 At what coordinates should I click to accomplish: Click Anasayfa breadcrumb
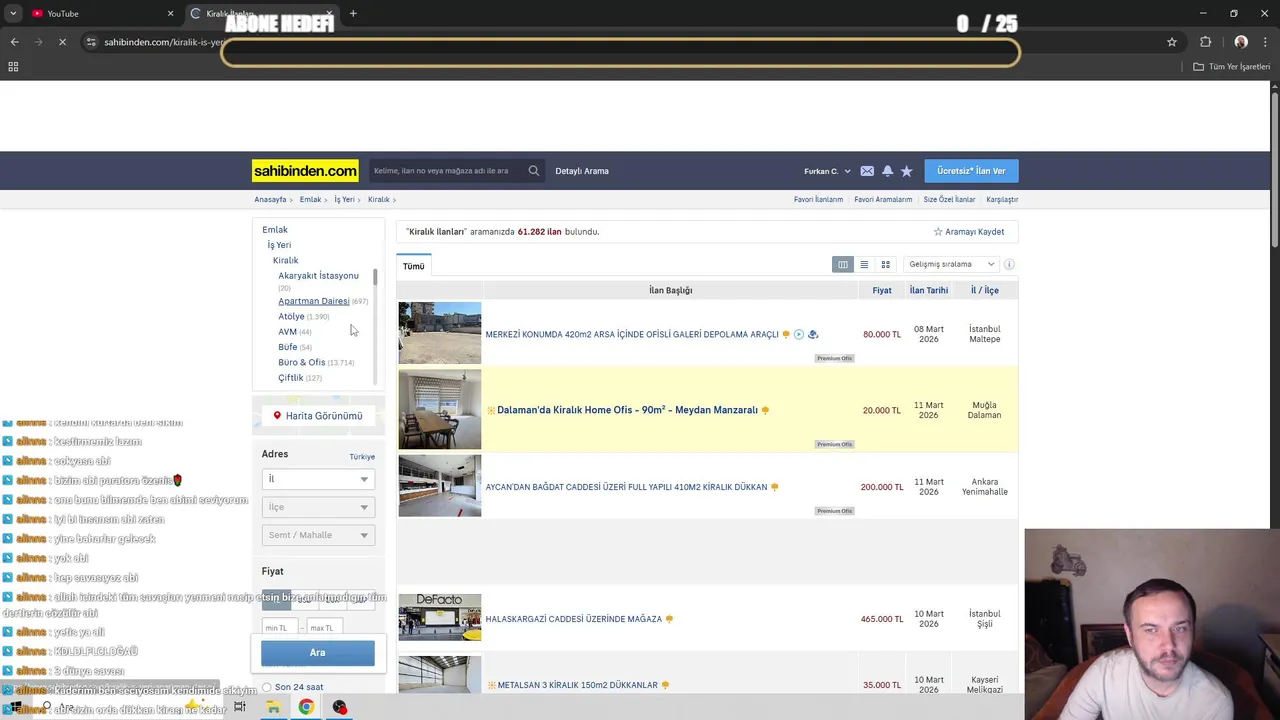pos(270,199)
